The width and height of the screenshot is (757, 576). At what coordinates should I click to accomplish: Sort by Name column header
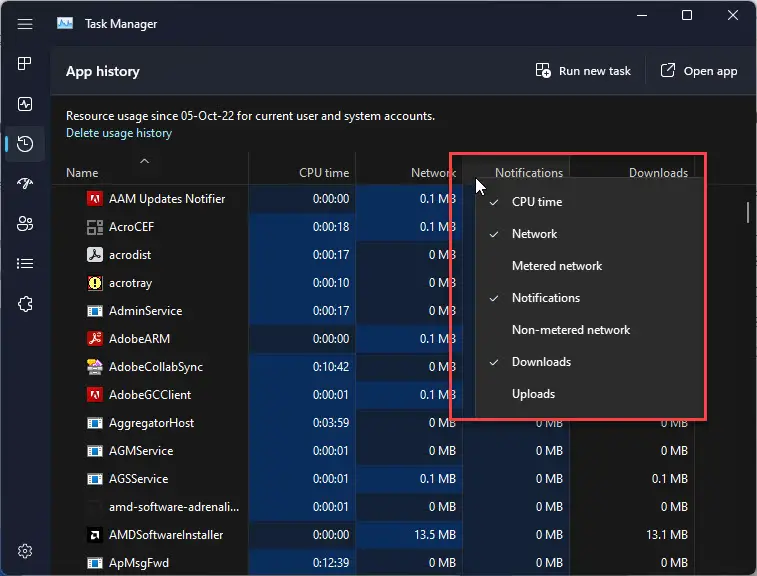[82, 173]
